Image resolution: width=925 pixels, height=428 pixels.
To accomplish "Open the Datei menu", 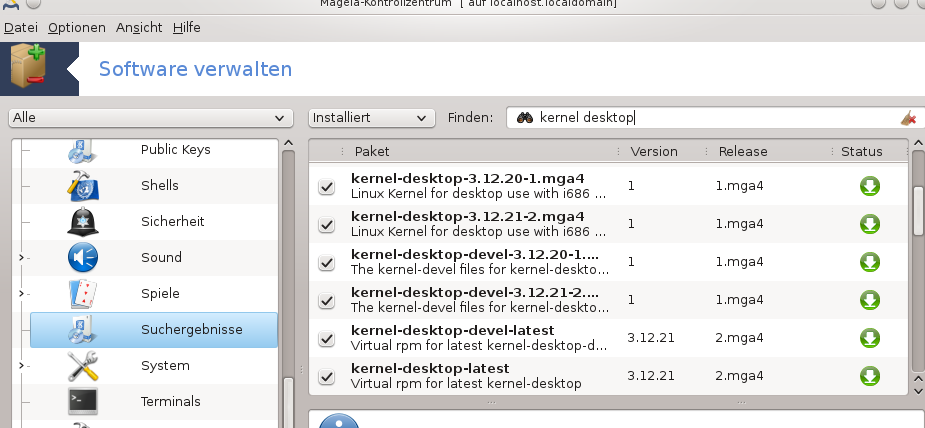I will [x=21, y=28].
